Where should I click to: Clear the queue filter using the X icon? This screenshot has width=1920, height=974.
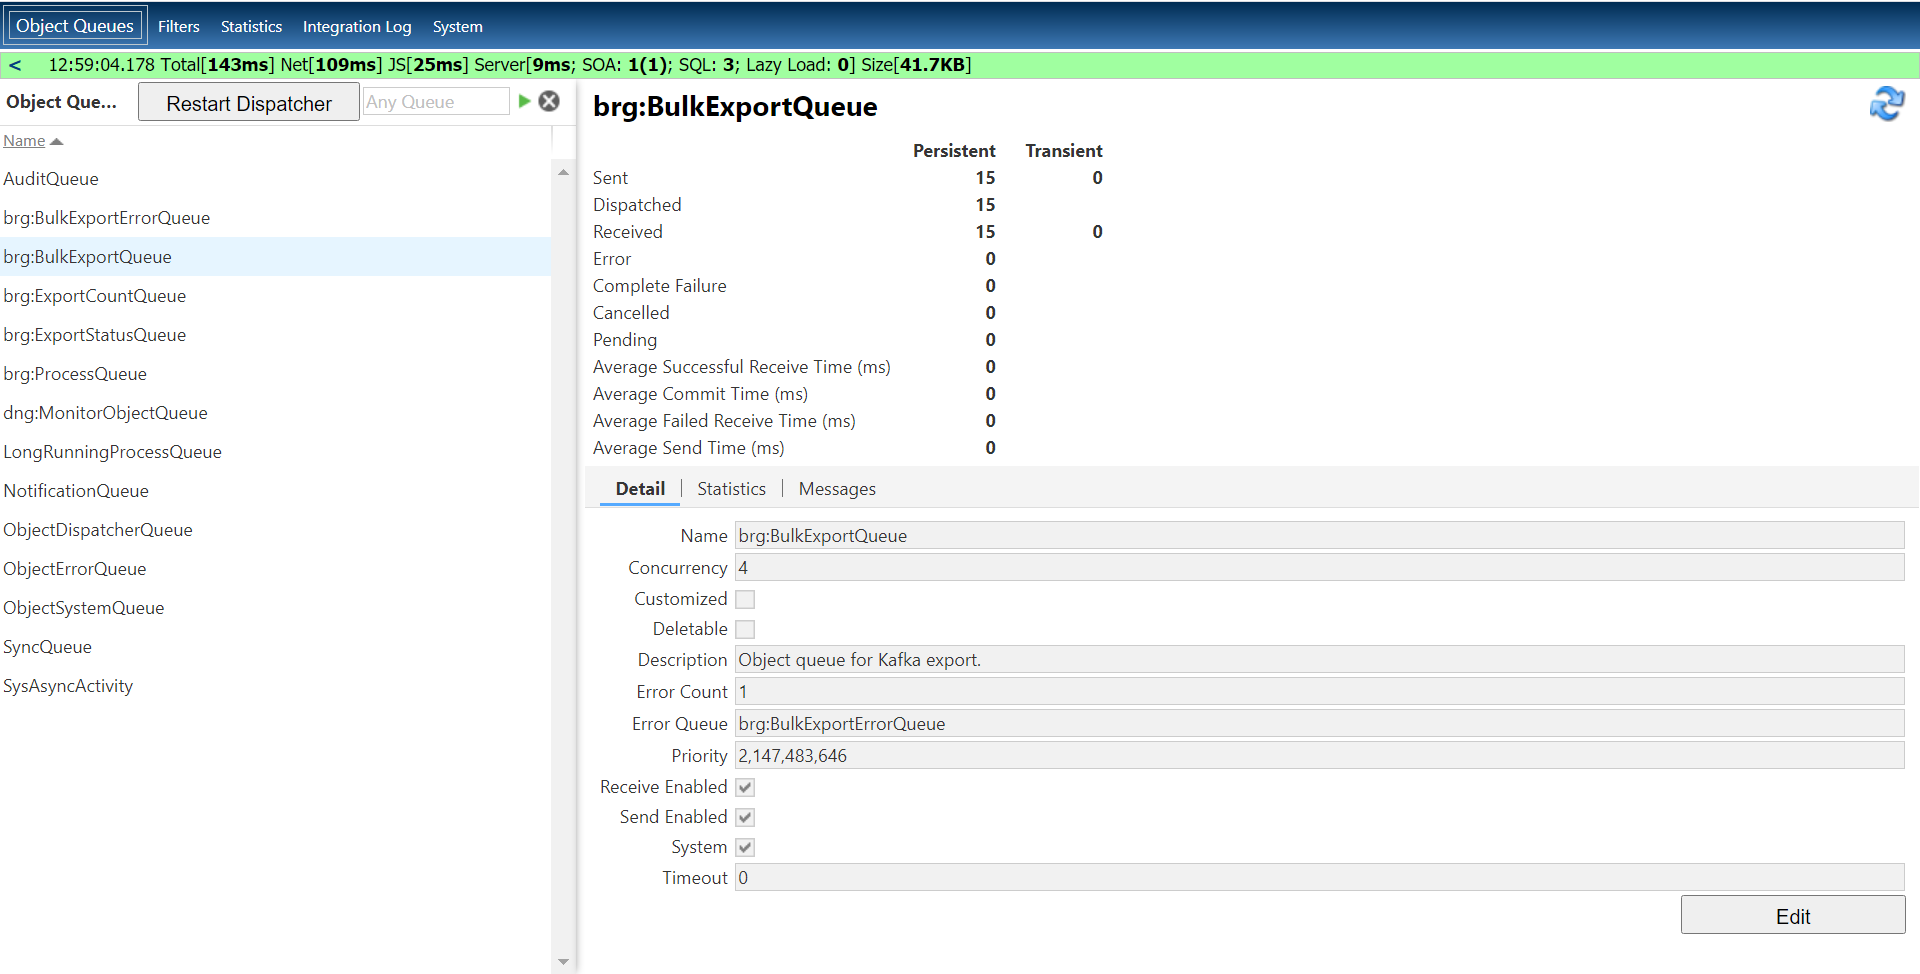pos(549,100)
